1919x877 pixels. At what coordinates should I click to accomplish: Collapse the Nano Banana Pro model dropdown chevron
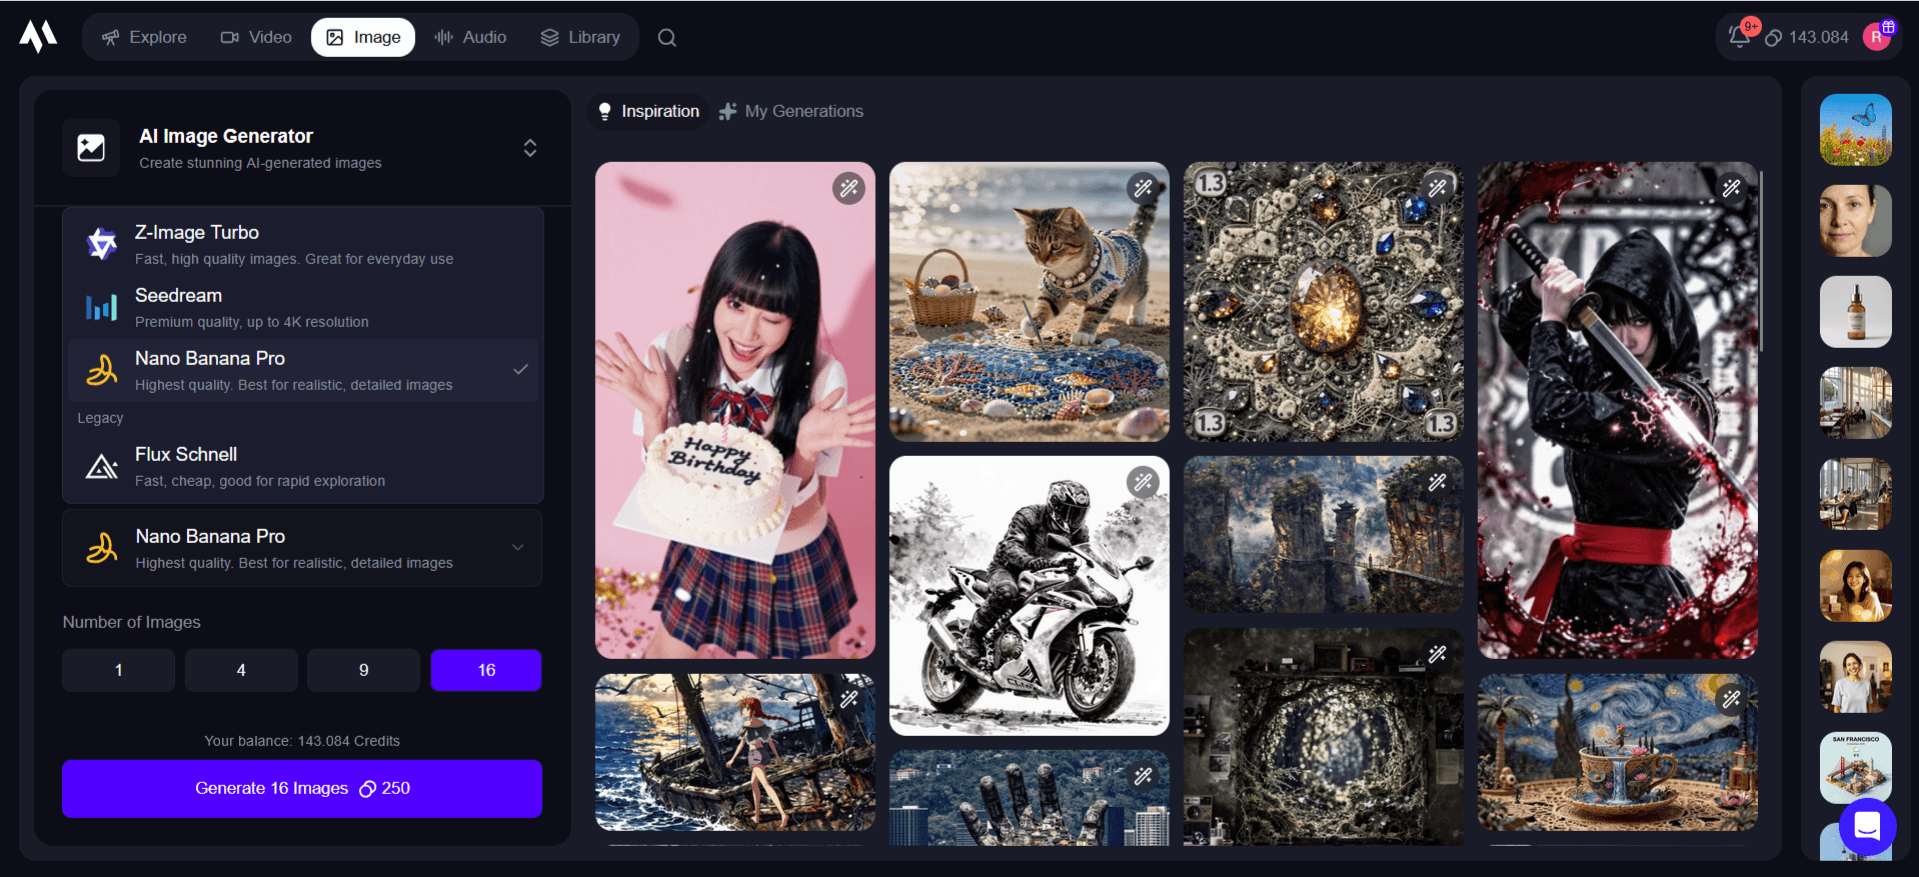[x=518, y=547]
